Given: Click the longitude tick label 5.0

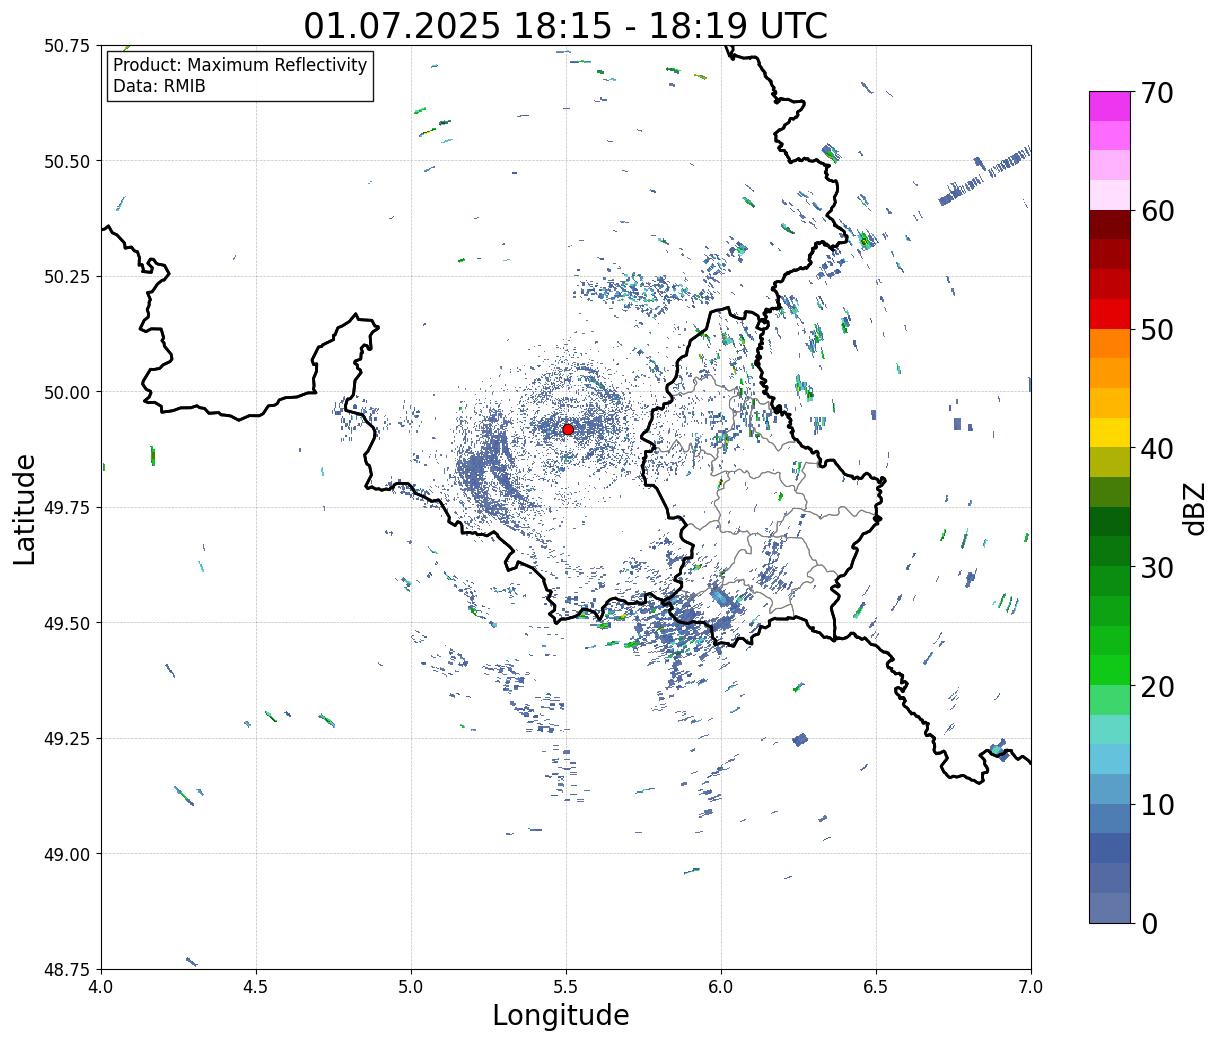Looking at the screenshot, I should pyautogui.click(x=411, y=987).
